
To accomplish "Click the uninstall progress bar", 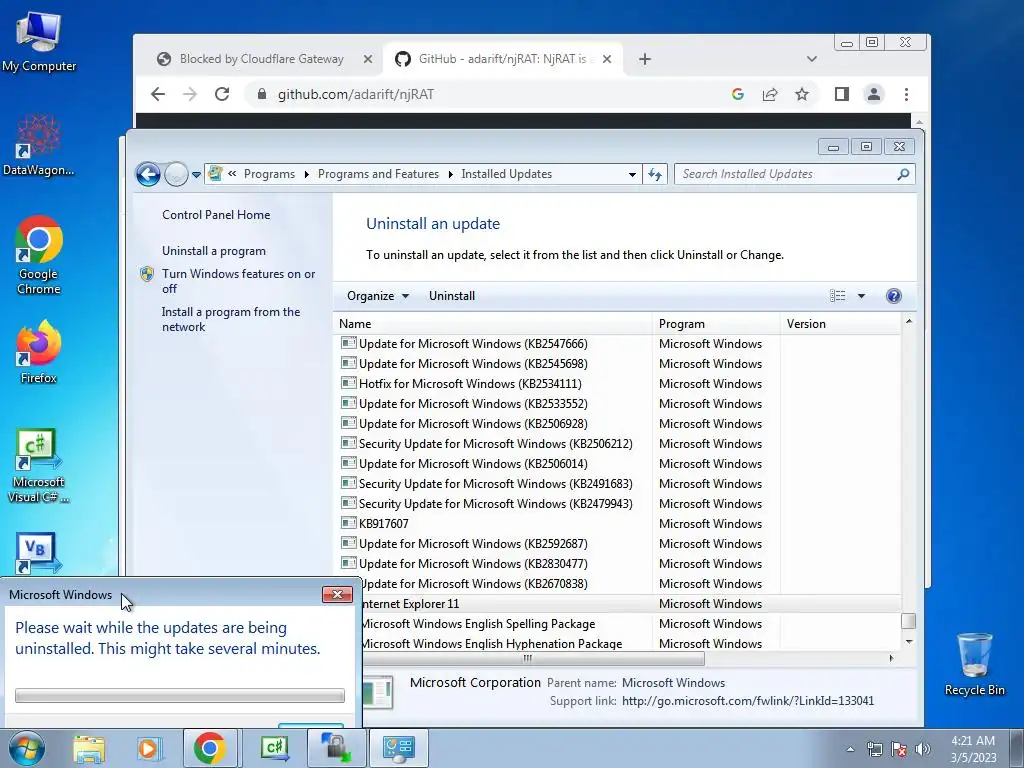I will 180,696.
